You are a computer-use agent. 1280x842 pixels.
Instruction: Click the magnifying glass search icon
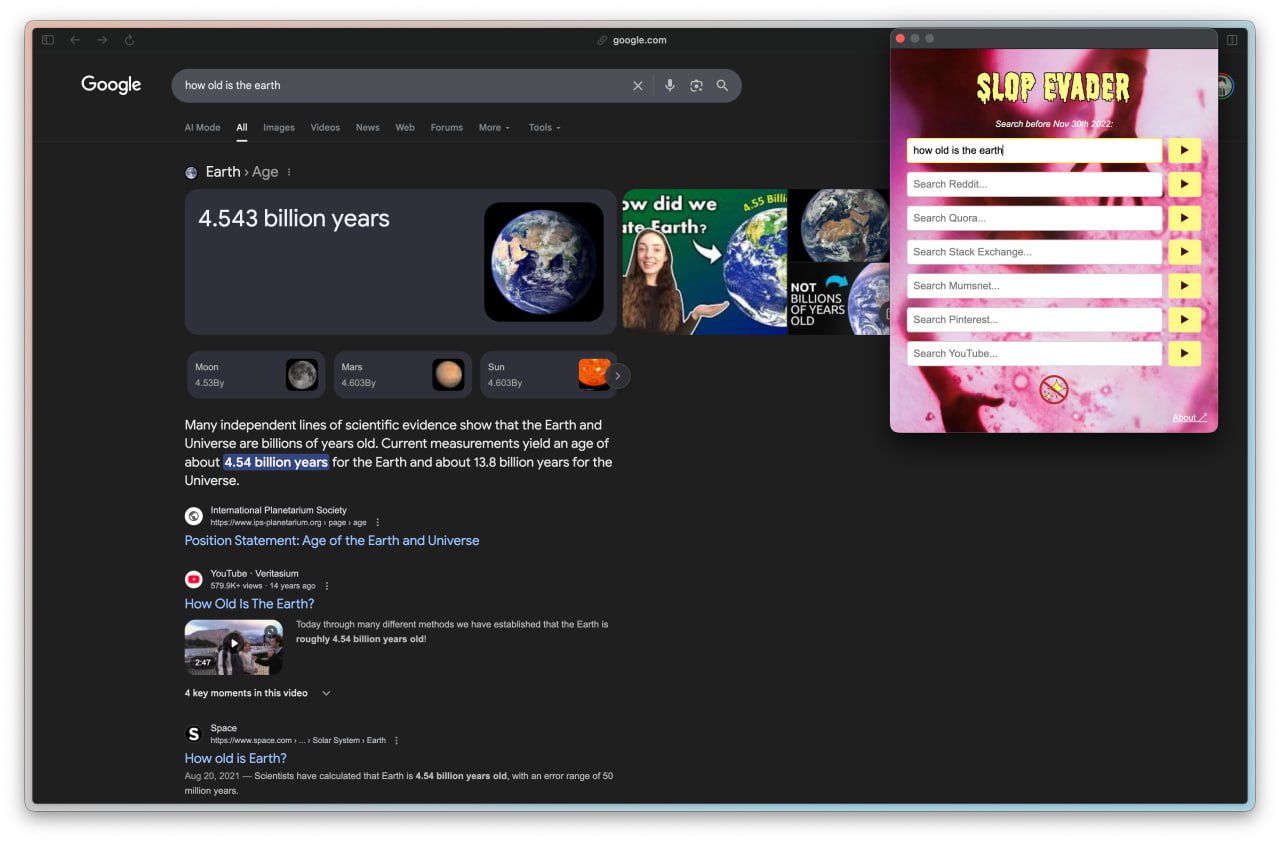coord(722,86)
